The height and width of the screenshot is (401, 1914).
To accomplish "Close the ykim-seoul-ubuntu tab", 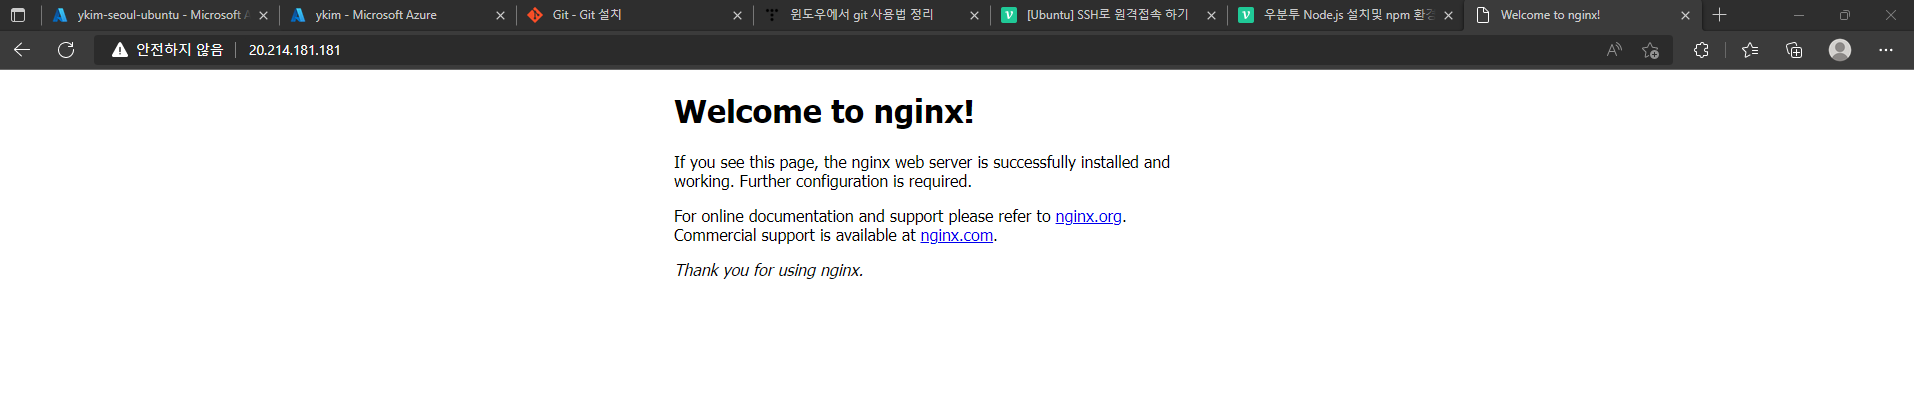I will pos(263,15).
